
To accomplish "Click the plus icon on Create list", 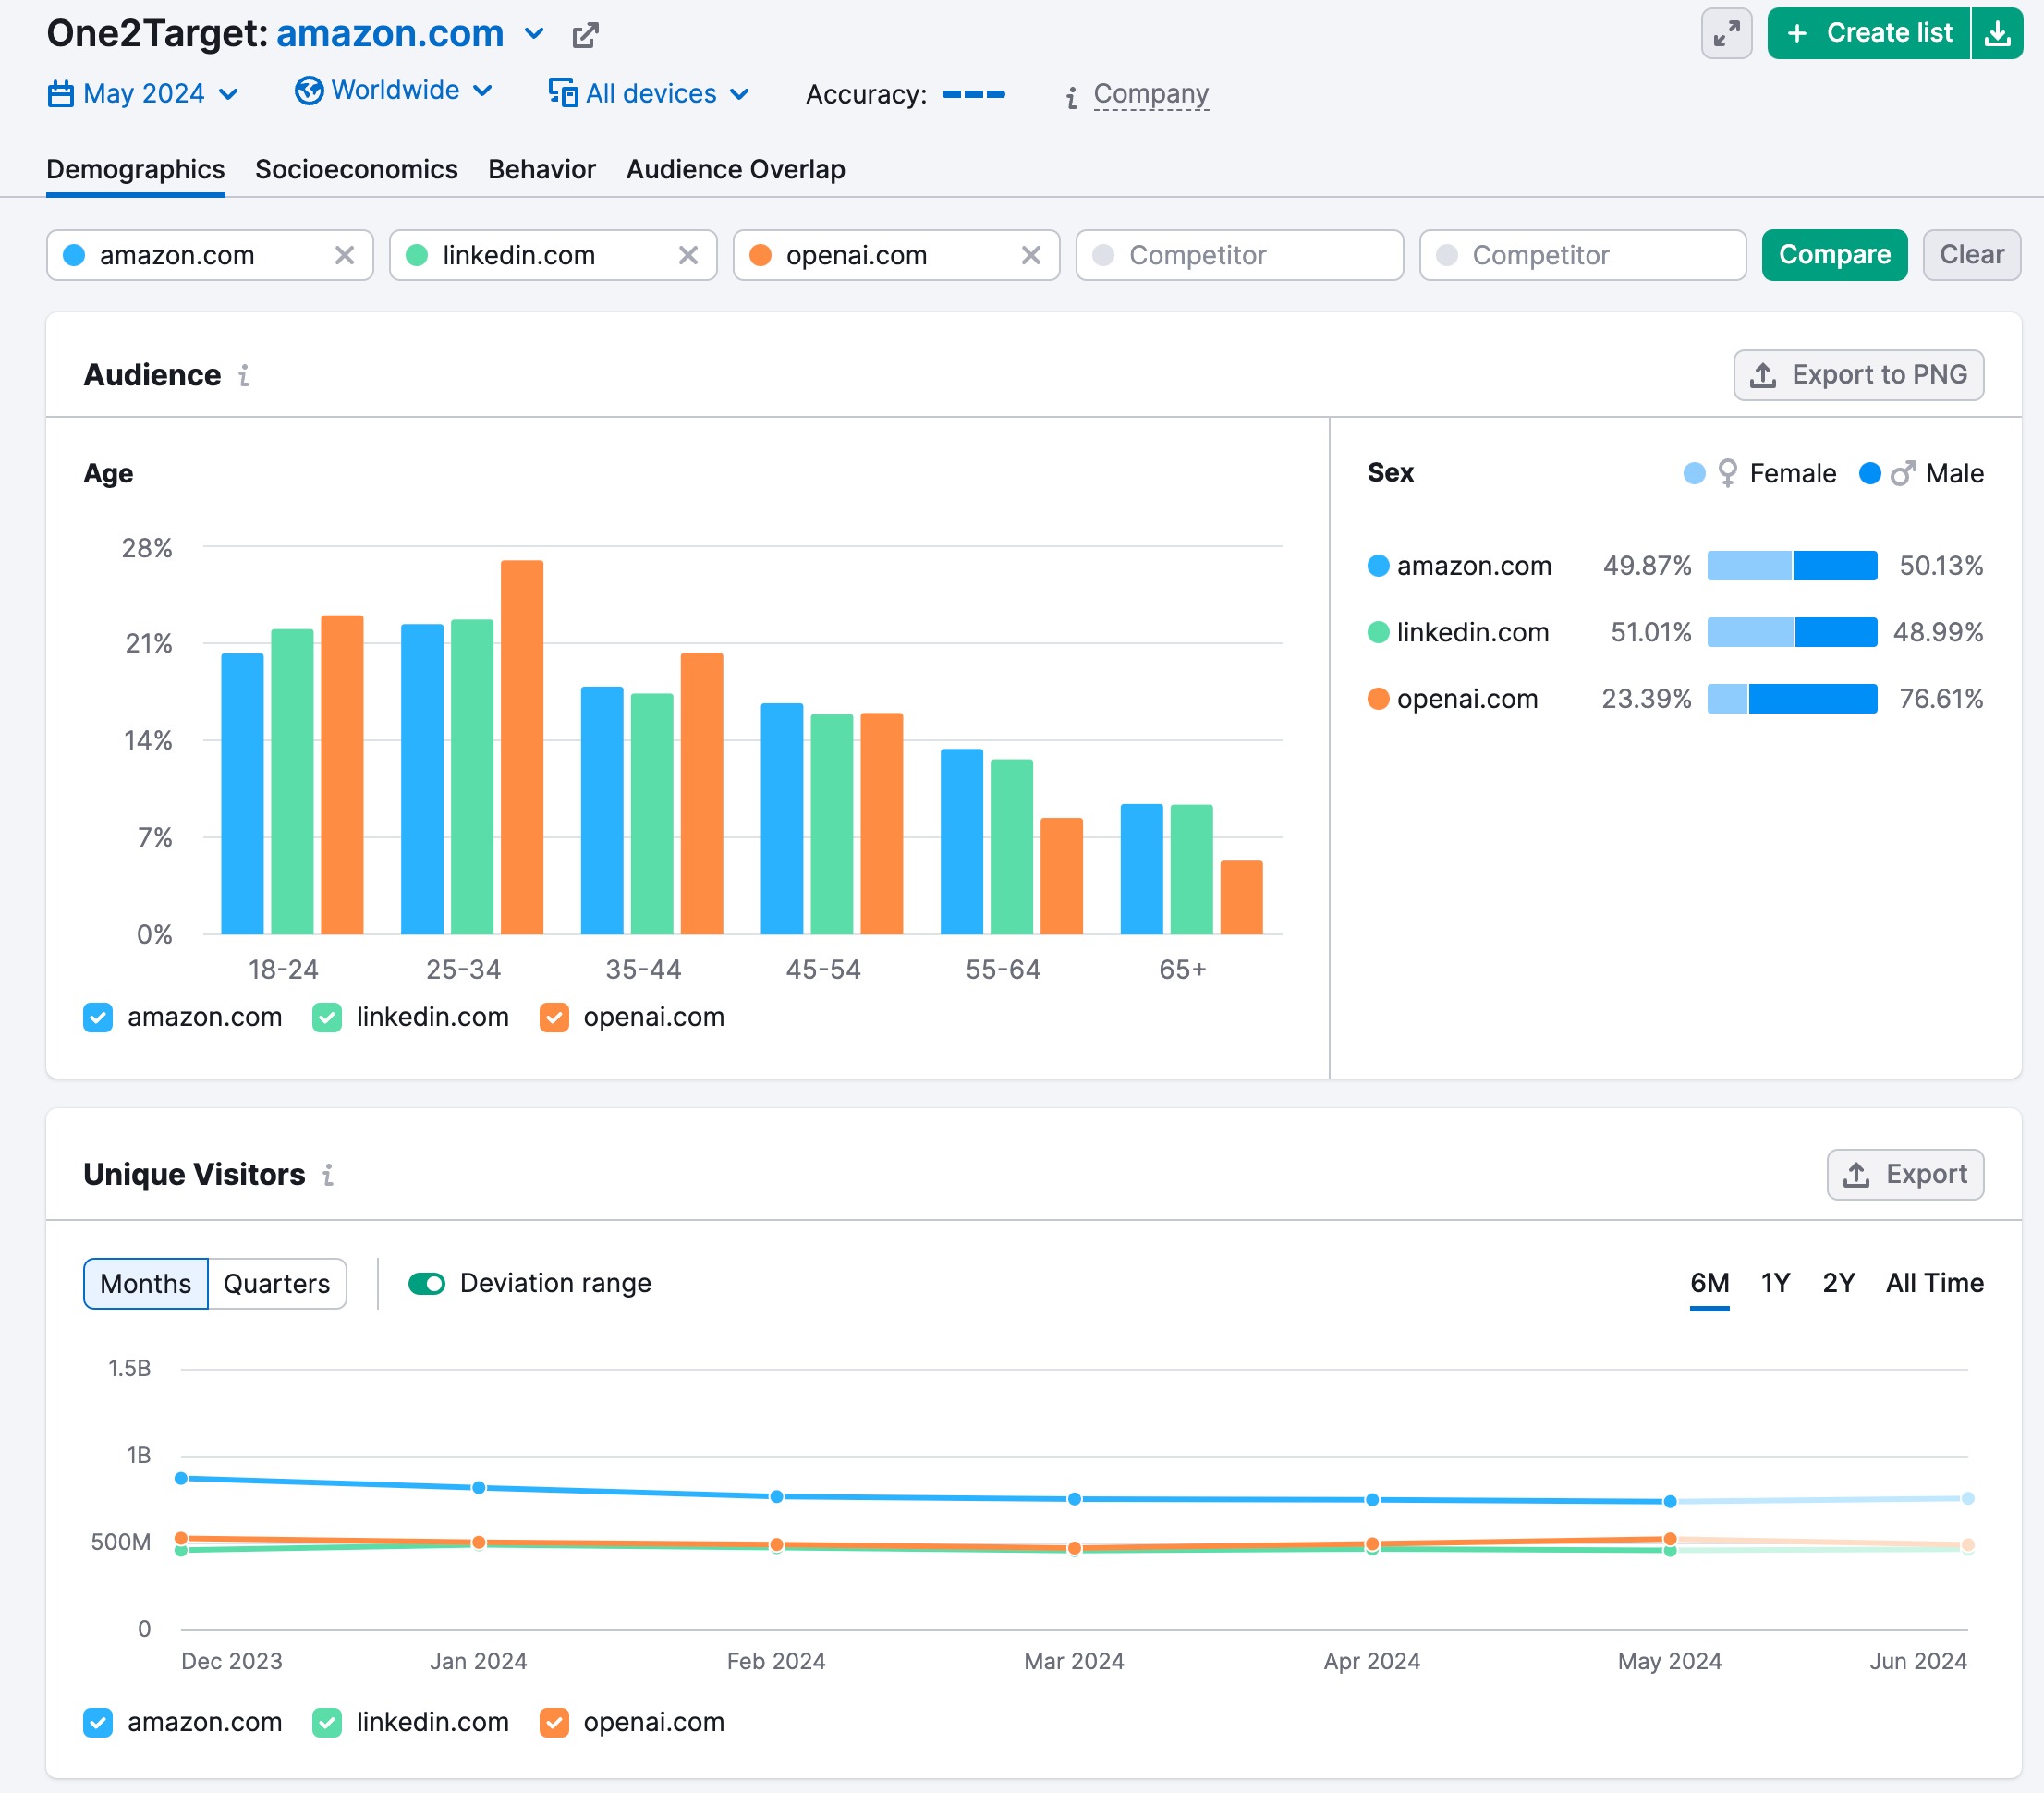I will (x=1797, y=34).
